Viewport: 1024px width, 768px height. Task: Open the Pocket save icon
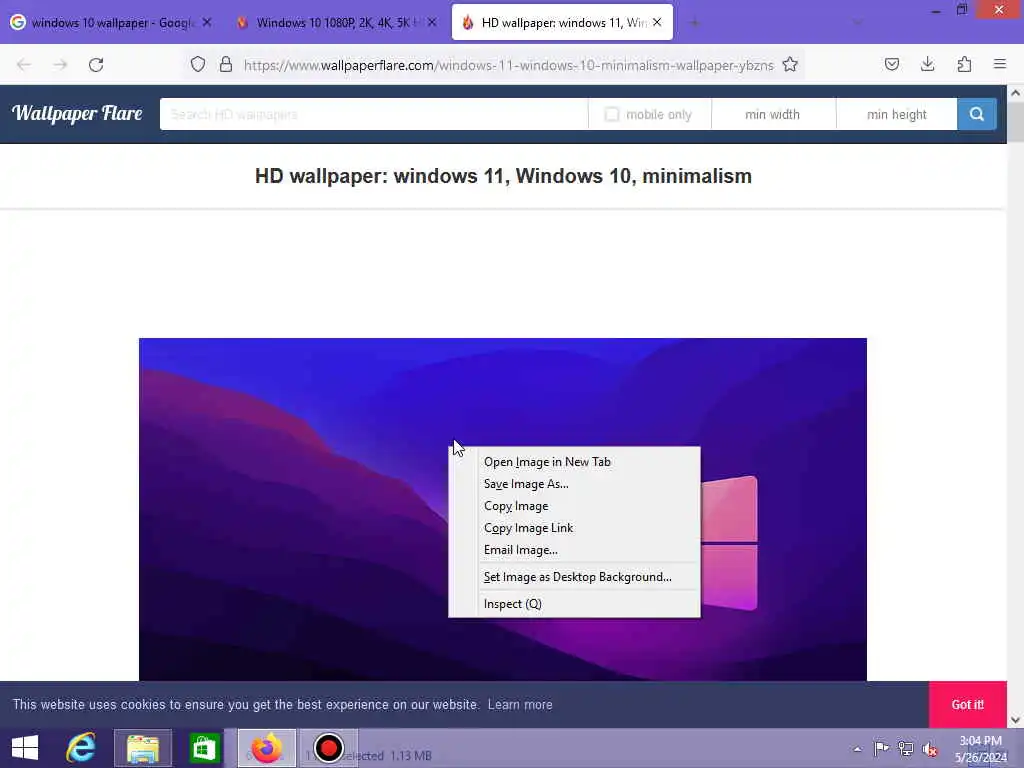click(891, 64)
